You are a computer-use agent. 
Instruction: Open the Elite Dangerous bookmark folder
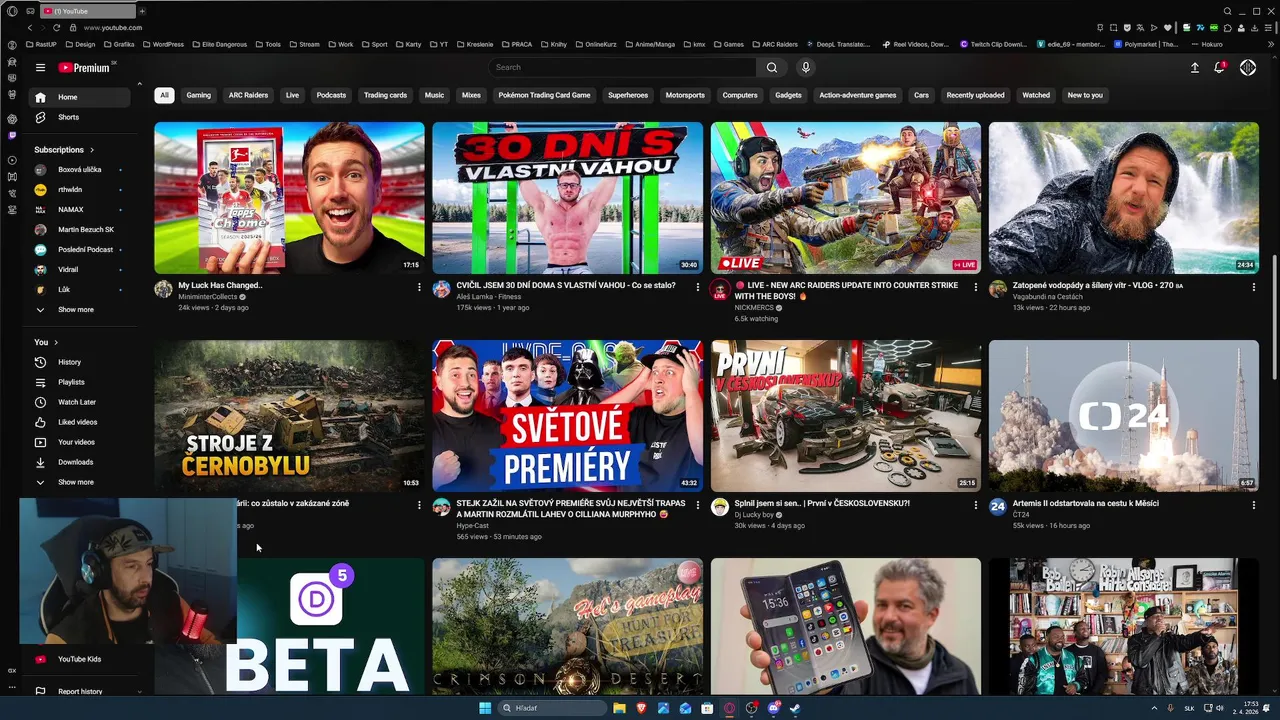click(x=220, y=44)
